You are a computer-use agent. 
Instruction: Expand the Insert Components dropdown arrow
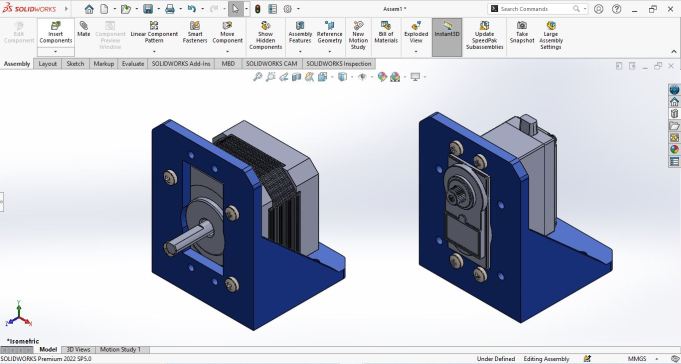(56, 52)
